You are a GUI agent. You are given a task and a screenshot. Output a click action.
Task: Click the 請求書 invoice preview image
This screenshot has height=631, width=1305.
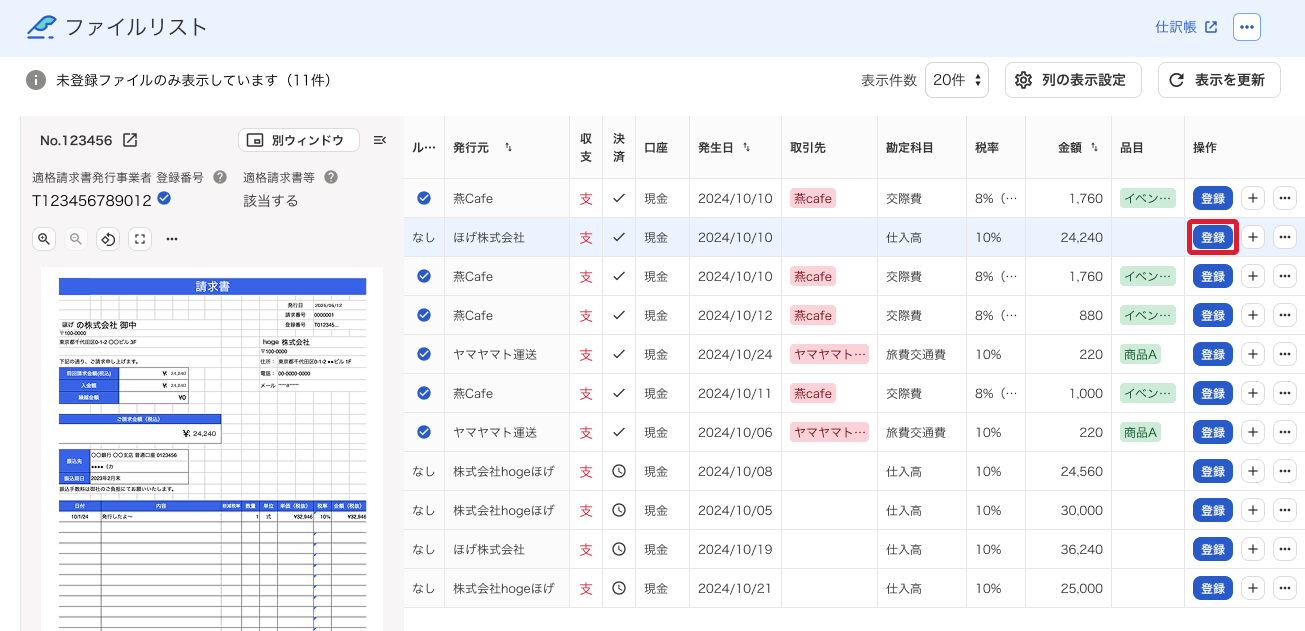pyautogui.click(x=212, y=450)
